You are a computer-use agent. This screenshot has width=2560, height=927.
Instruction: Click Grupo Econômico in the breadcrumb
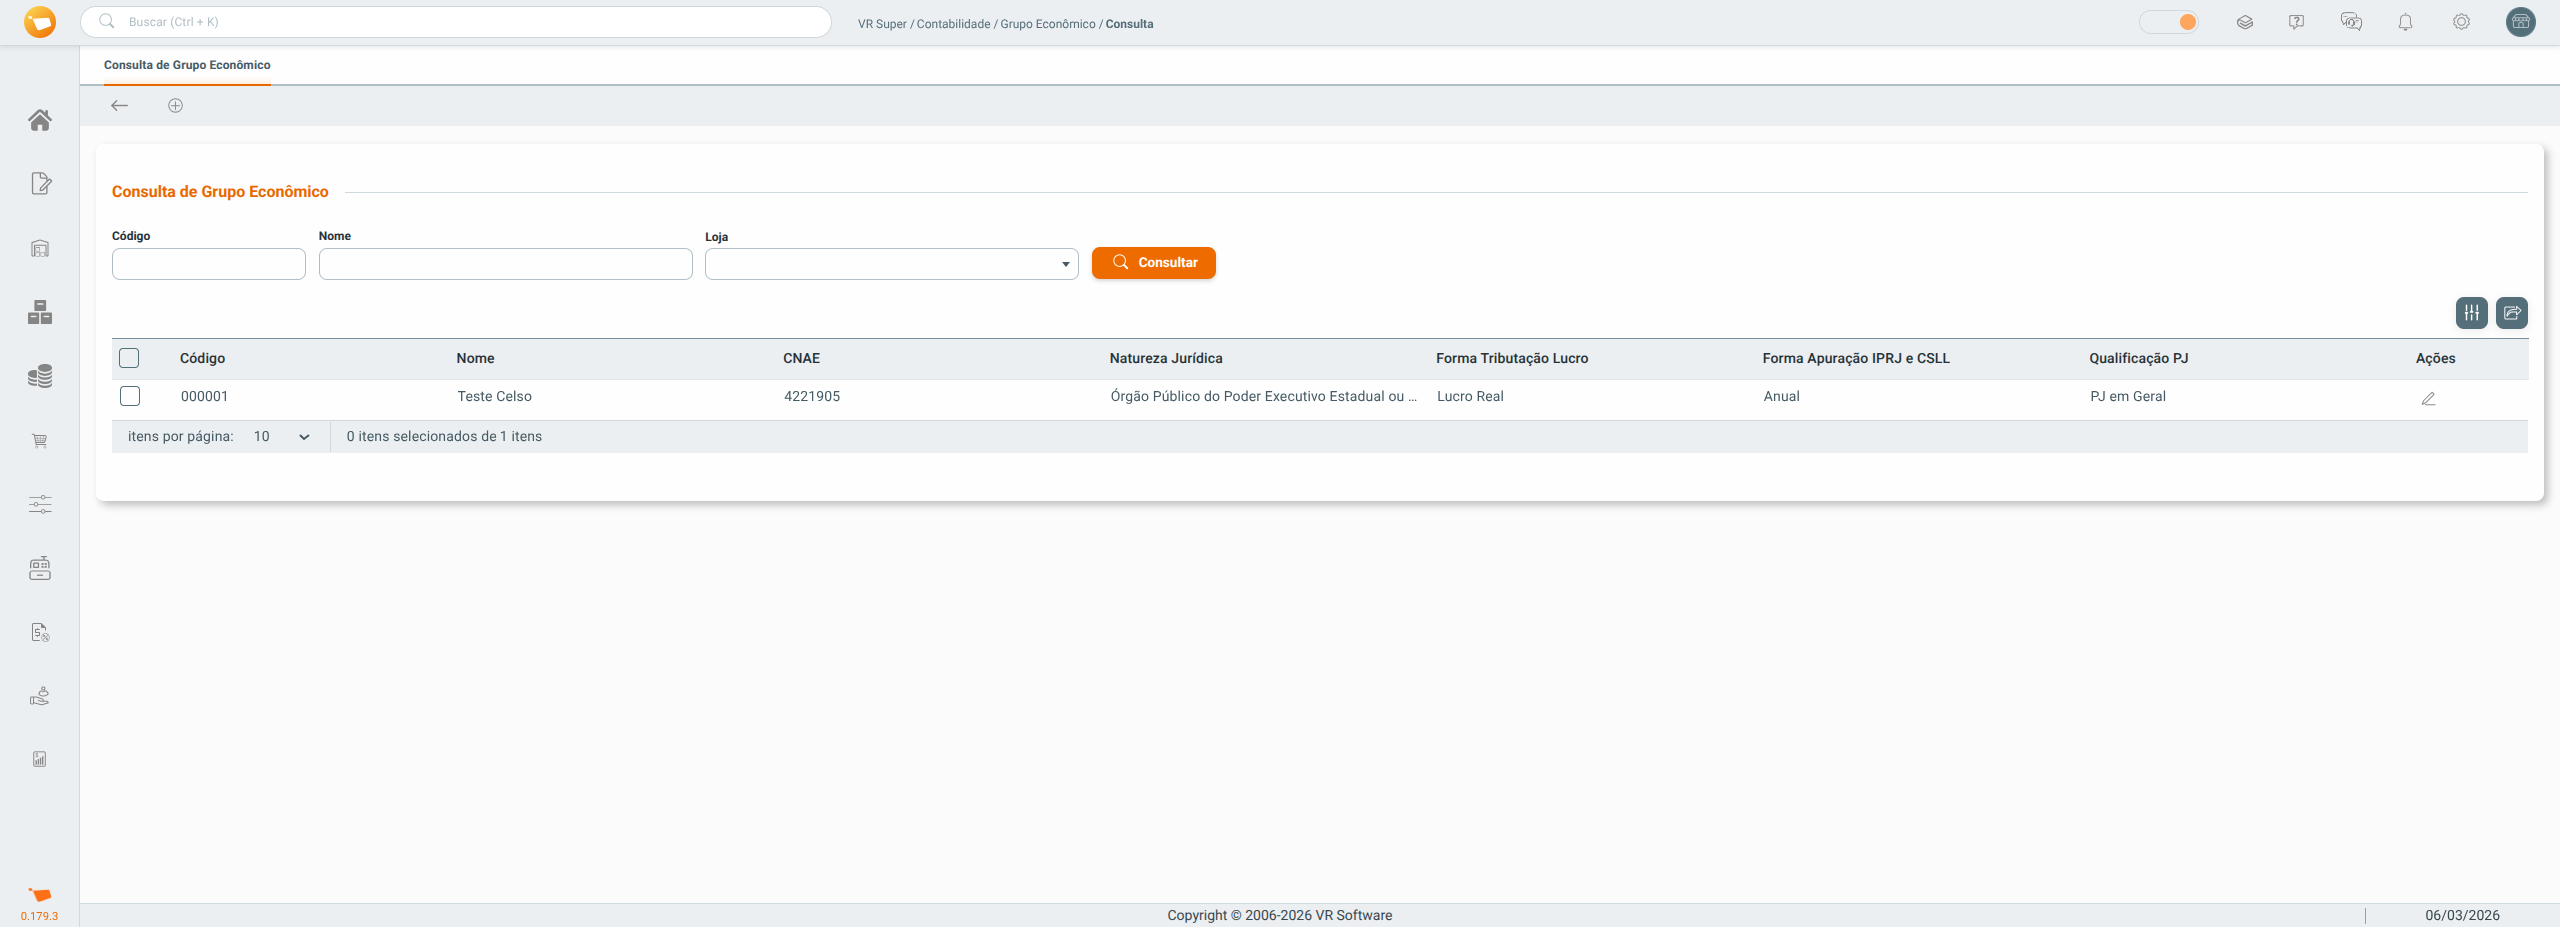click(1047, 24)
